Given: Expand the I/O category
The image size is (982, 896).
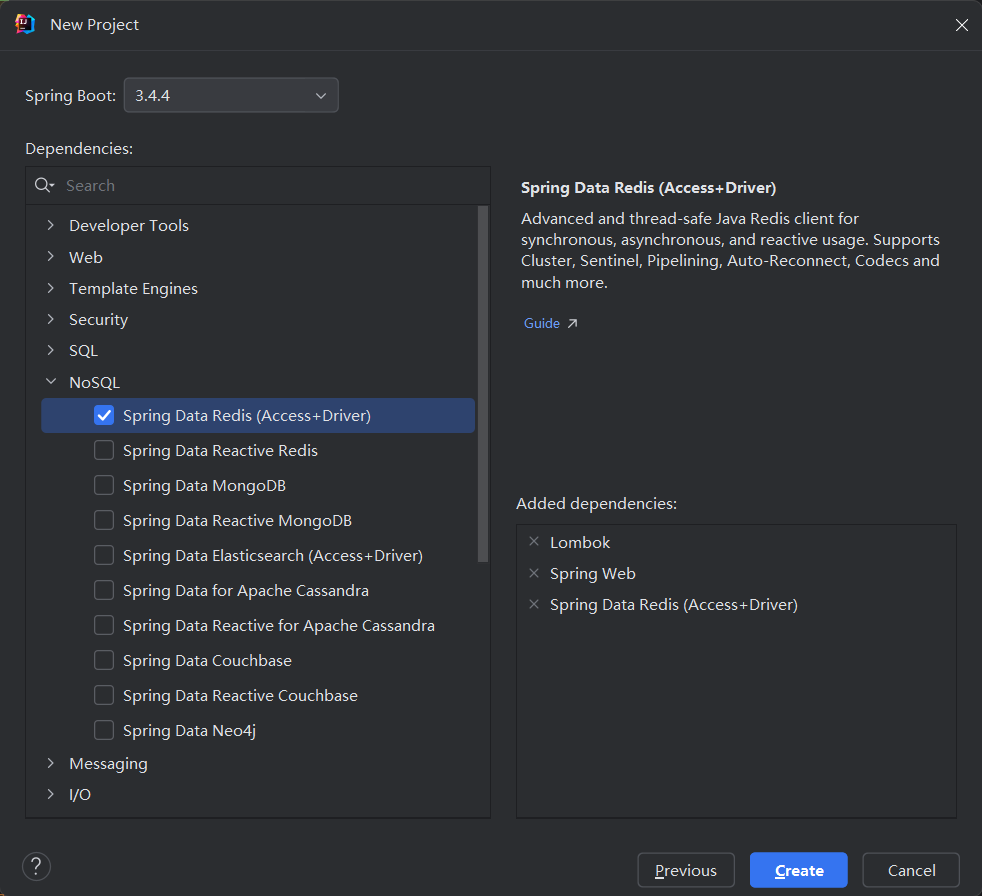Looking at the screenshot, I should click(51, 794).
